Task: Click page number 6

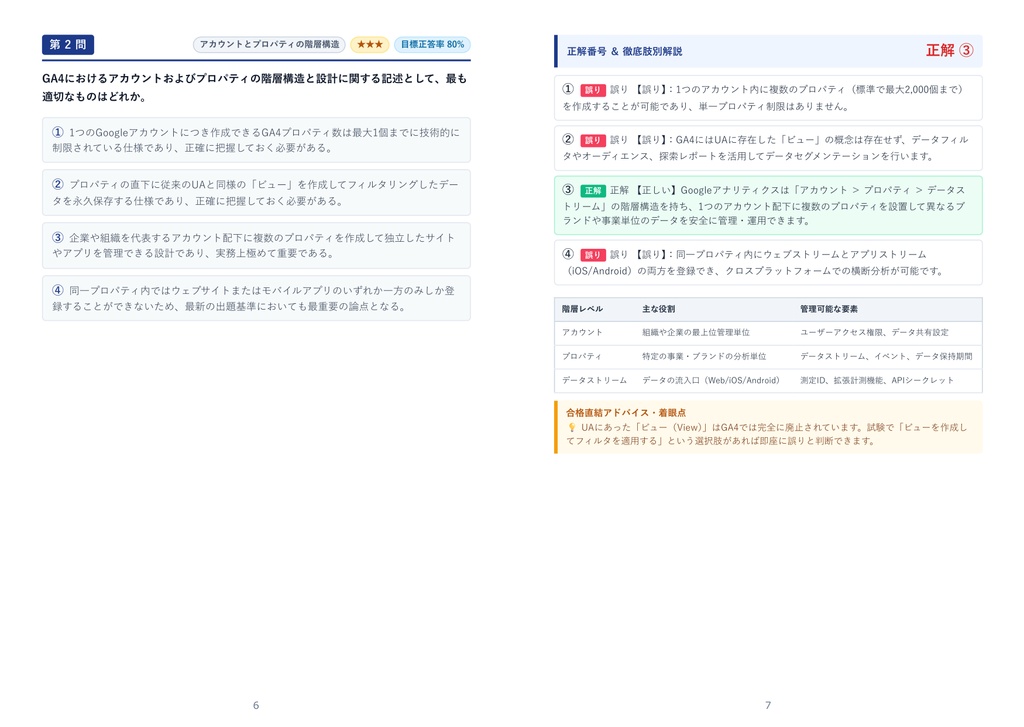Action: click(256, 705)
